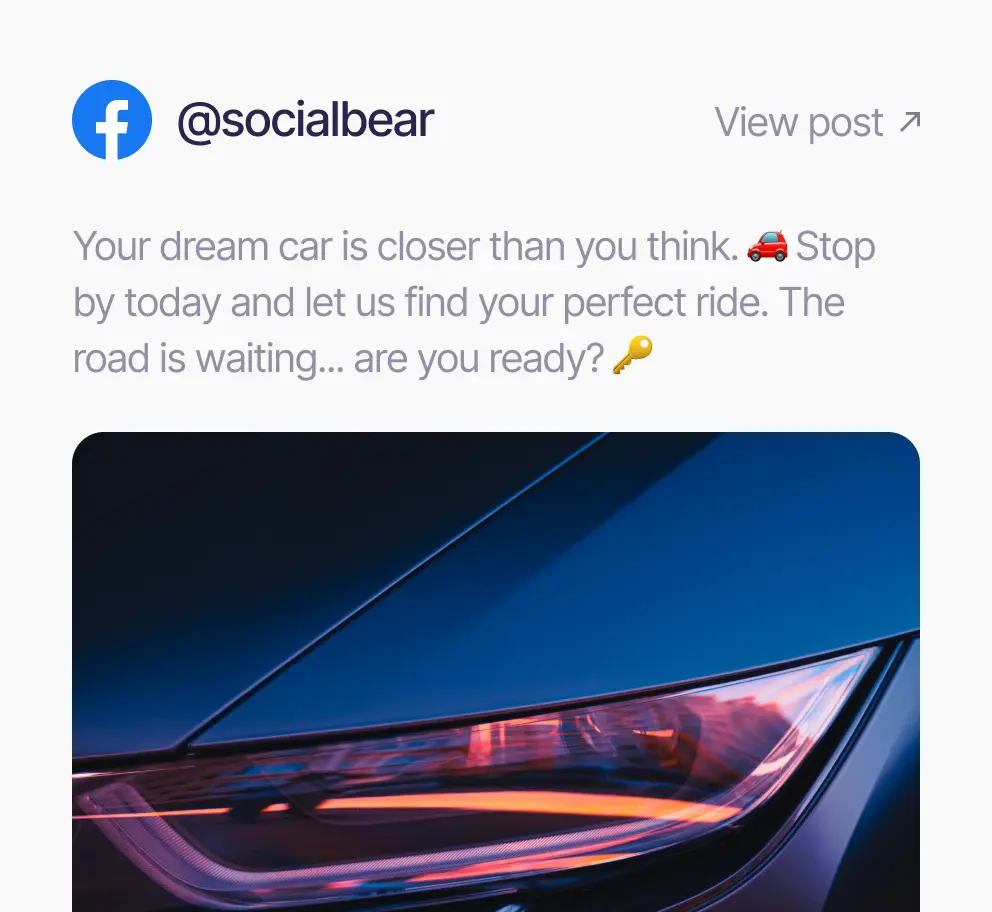Click the phrase "are you ready?"
The image size is (992, 912).
(479, 359)
